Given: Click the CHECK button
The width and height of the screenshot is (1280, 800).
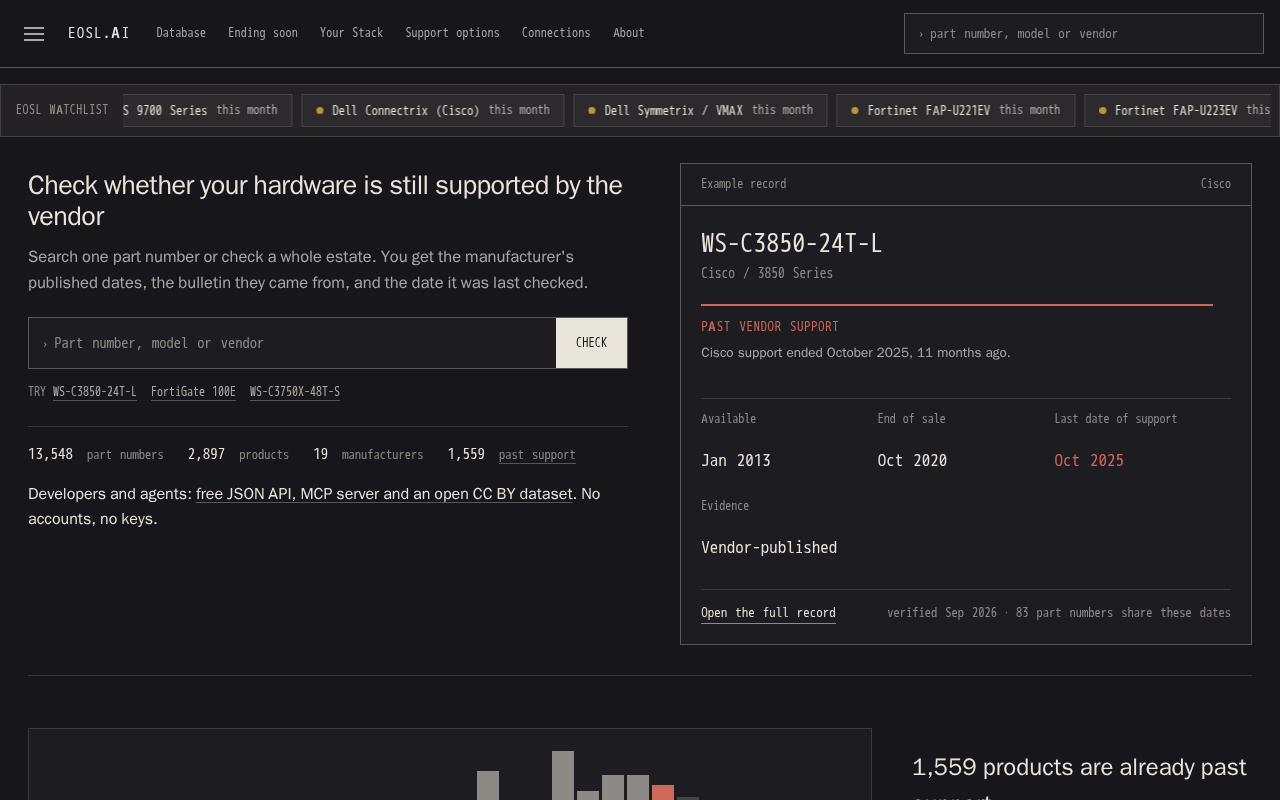Looking at the screenshot, I should coord(591,343).
